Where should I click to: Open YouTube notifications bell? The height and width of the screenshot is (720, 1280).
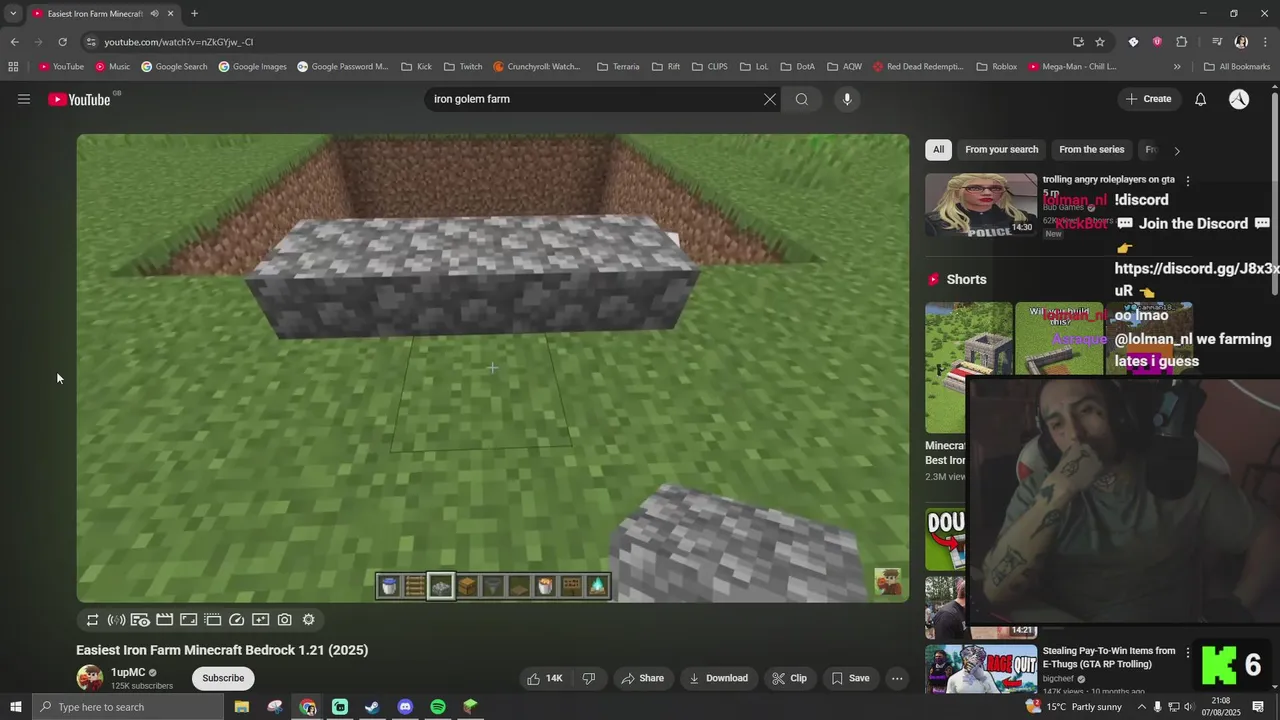point(1200,99)
